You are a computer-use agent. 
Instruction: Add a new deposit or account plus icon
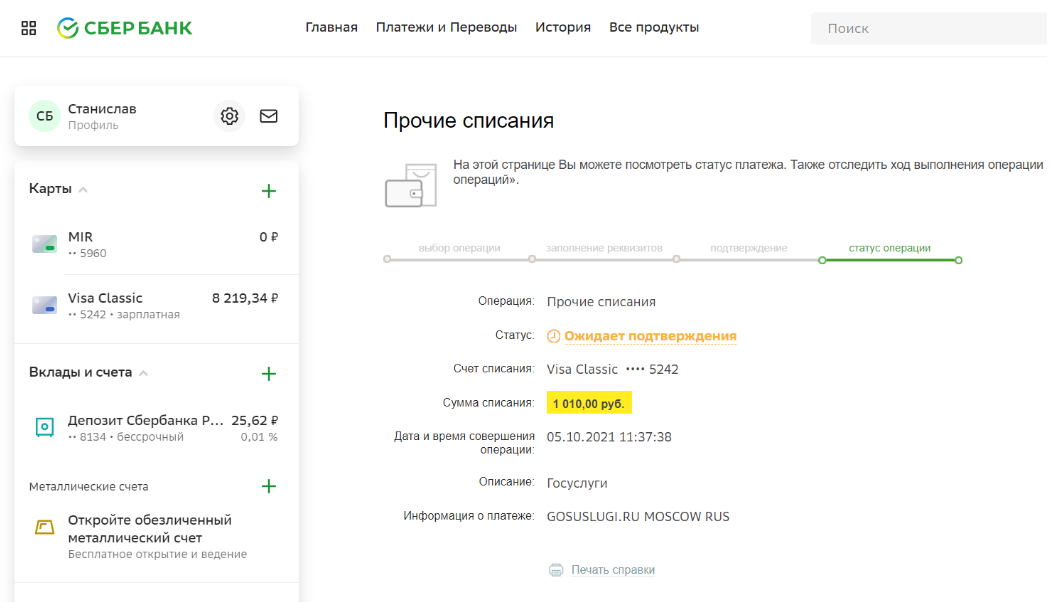point(268,374)
